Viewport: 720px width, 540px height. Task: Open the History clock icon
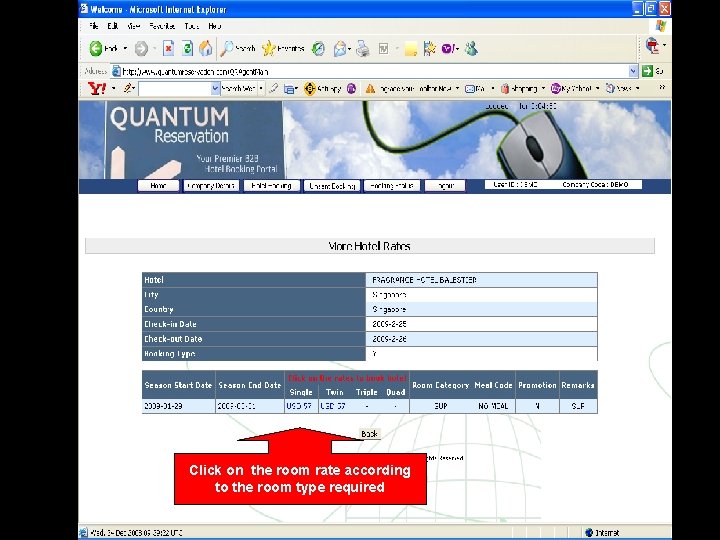(318, 48)
